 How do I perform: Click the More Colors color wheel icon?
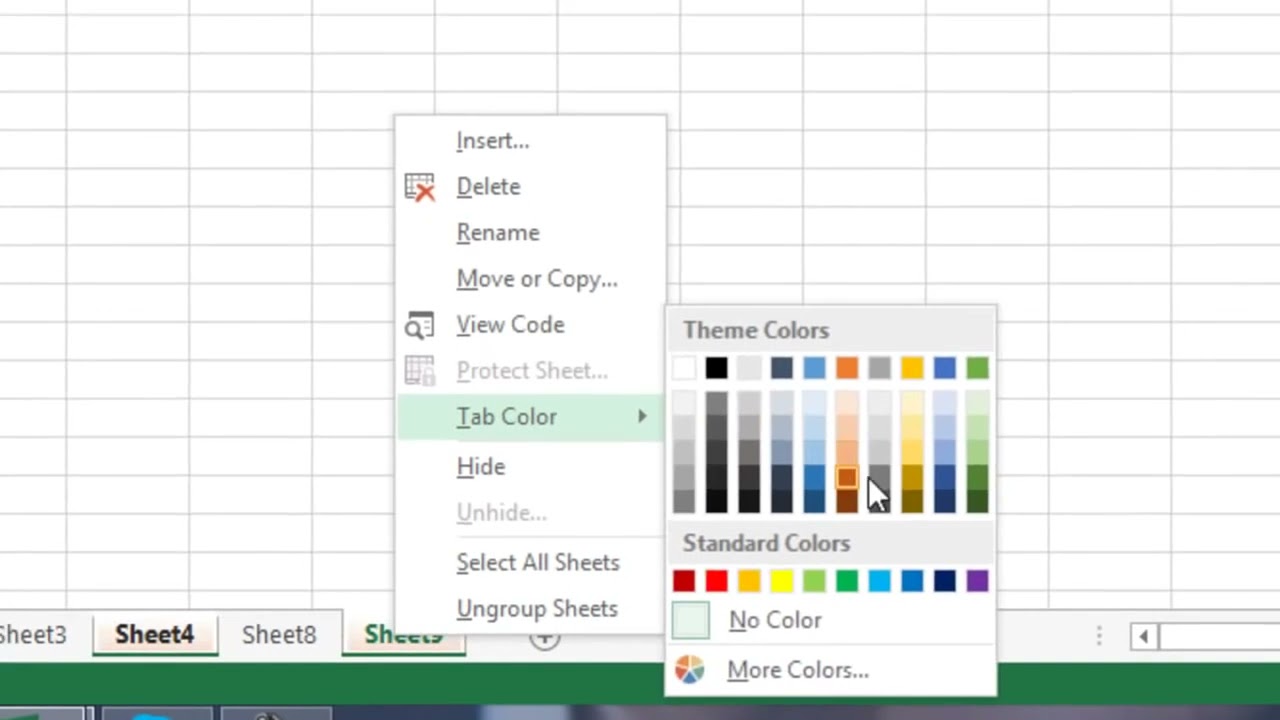[689, 670]
